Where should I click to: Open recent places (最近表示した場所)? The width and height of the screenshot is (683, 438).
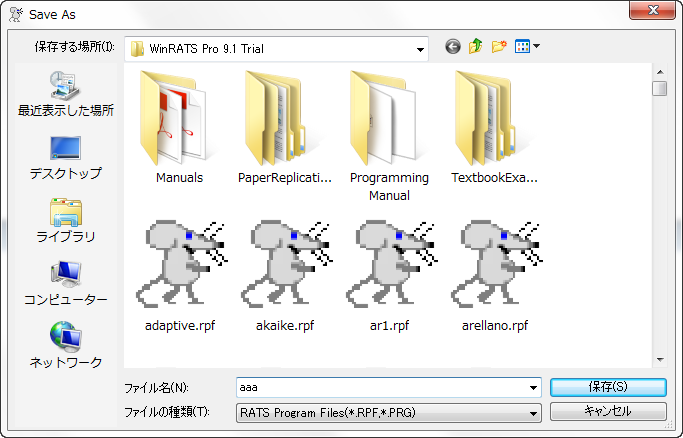(66, 94)
